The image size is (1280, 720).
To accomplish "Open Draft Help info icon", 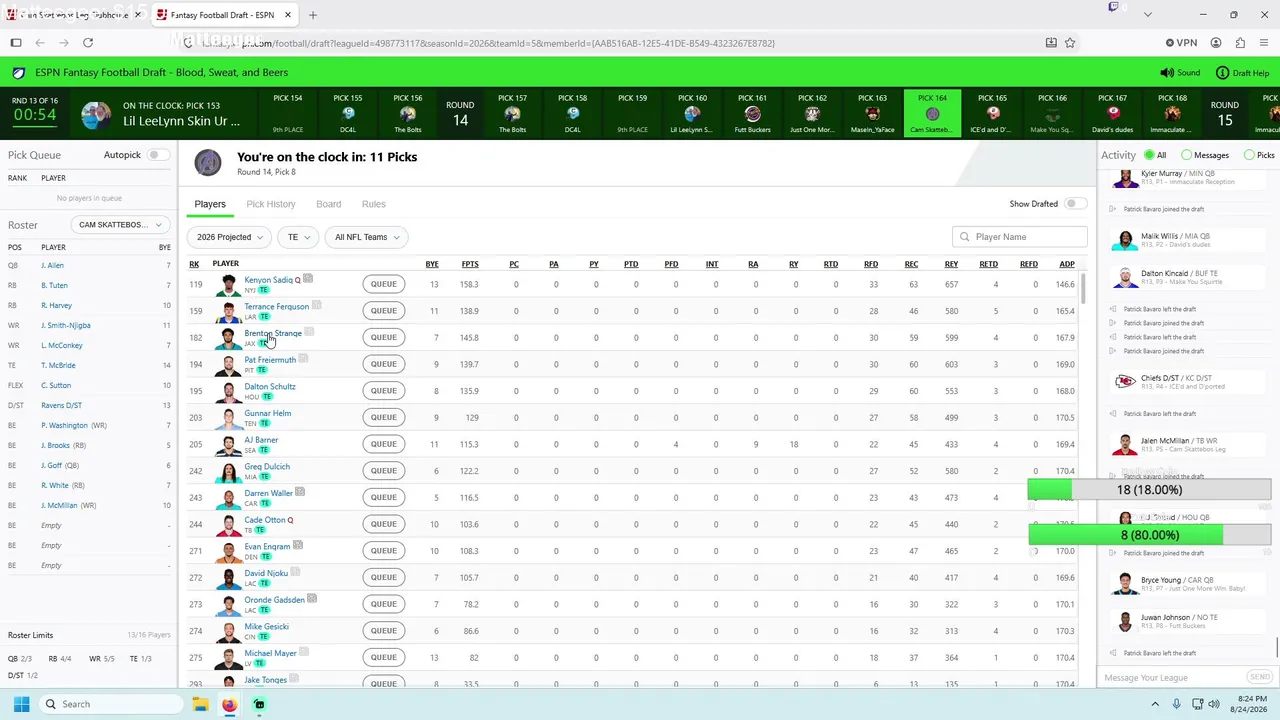I will pyautogui.click(x=1222, y=73).
